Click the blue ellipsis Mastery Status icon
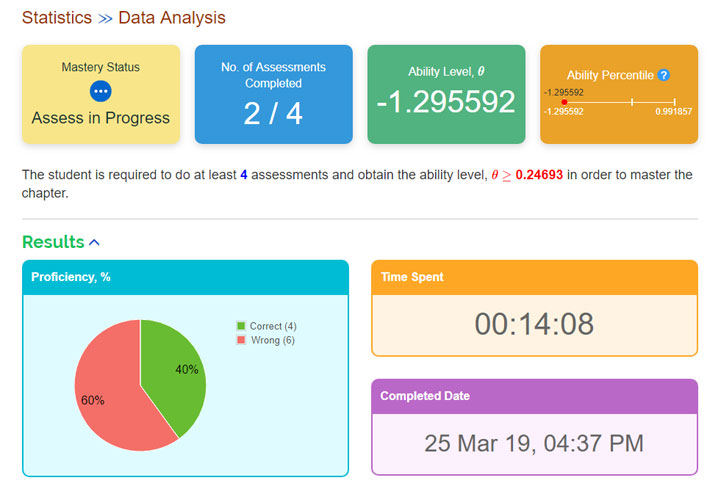This screenshot has width=720, height=500. (100, 91)
